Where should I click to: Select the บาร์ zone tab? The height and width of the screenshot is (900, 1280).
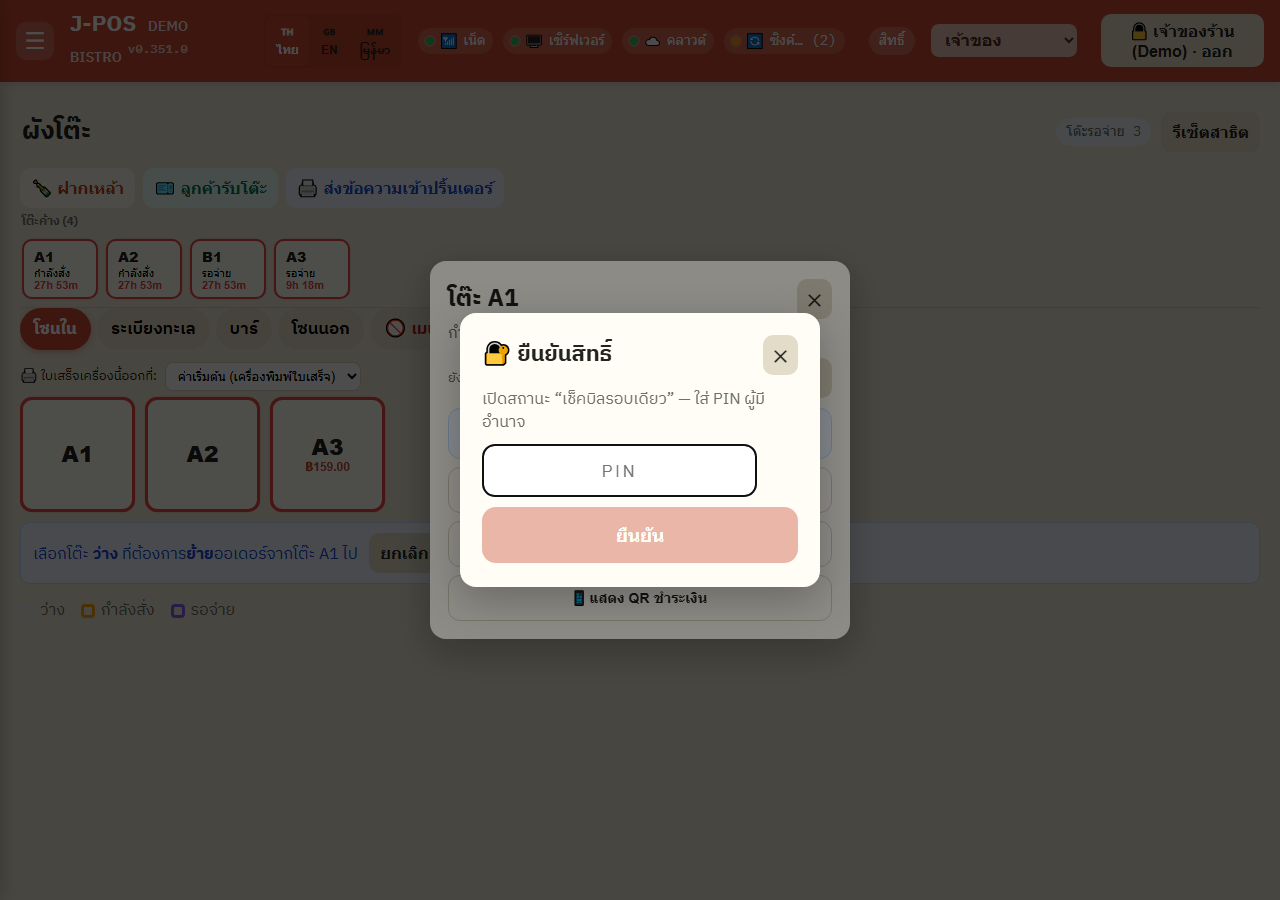coord(243,329)
